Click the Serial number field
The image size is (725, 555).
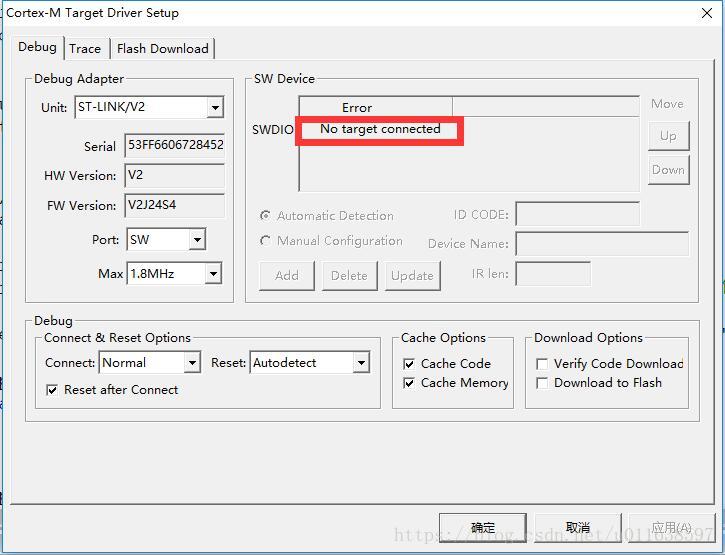pos(175,145)
